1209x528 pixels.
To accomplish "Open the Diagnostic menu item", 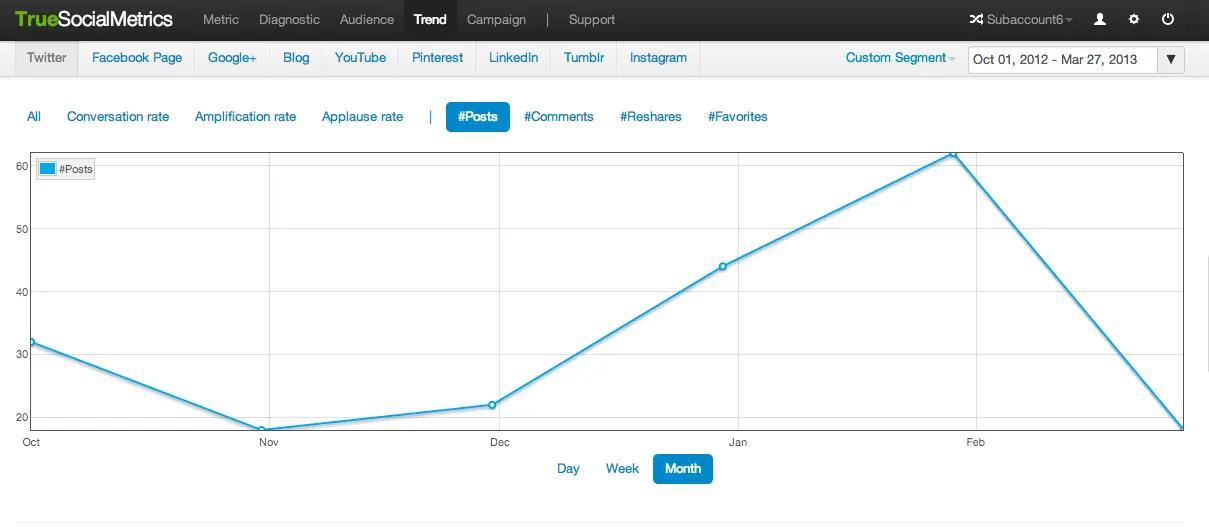I will tap(289, 19).
